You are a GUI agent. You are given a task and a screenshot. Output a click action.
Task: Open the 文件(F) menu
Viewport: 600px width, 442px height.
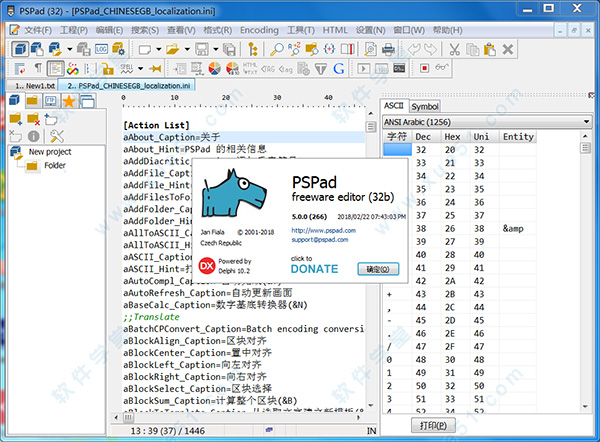pyautogui.click(x=38, y=30)
